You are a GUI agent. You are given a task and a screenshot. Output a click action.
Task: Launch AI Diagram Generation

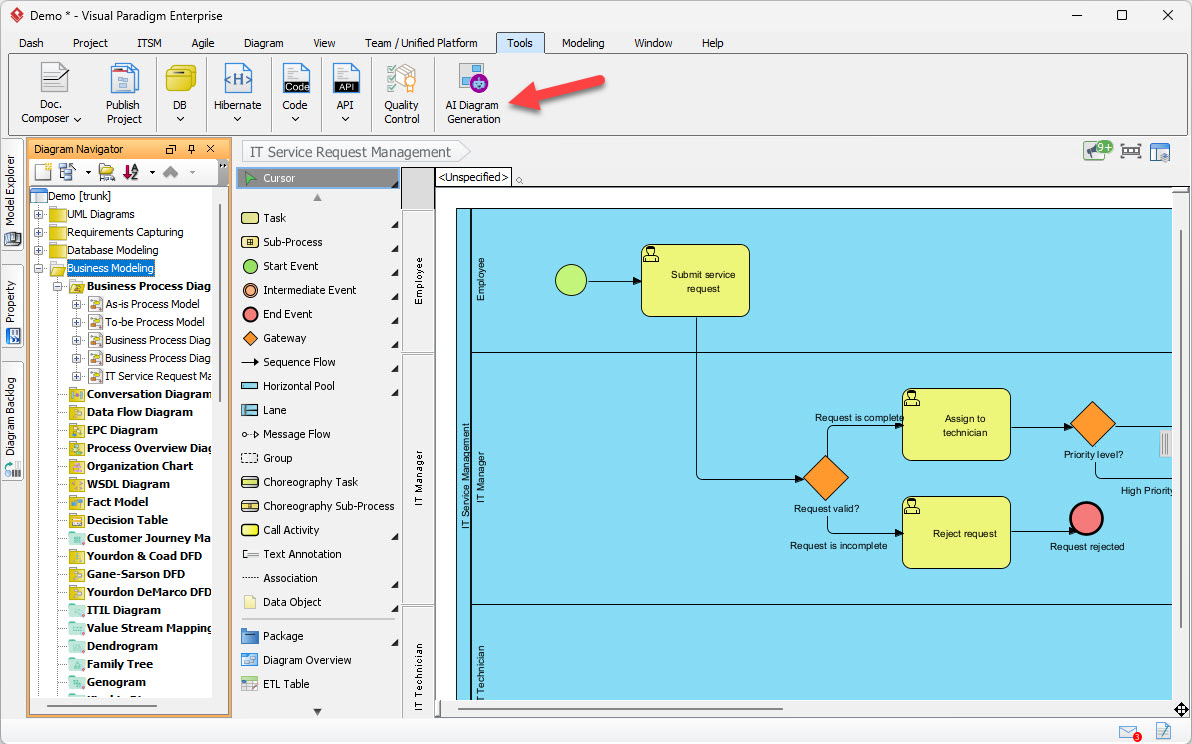pos(473,93)
